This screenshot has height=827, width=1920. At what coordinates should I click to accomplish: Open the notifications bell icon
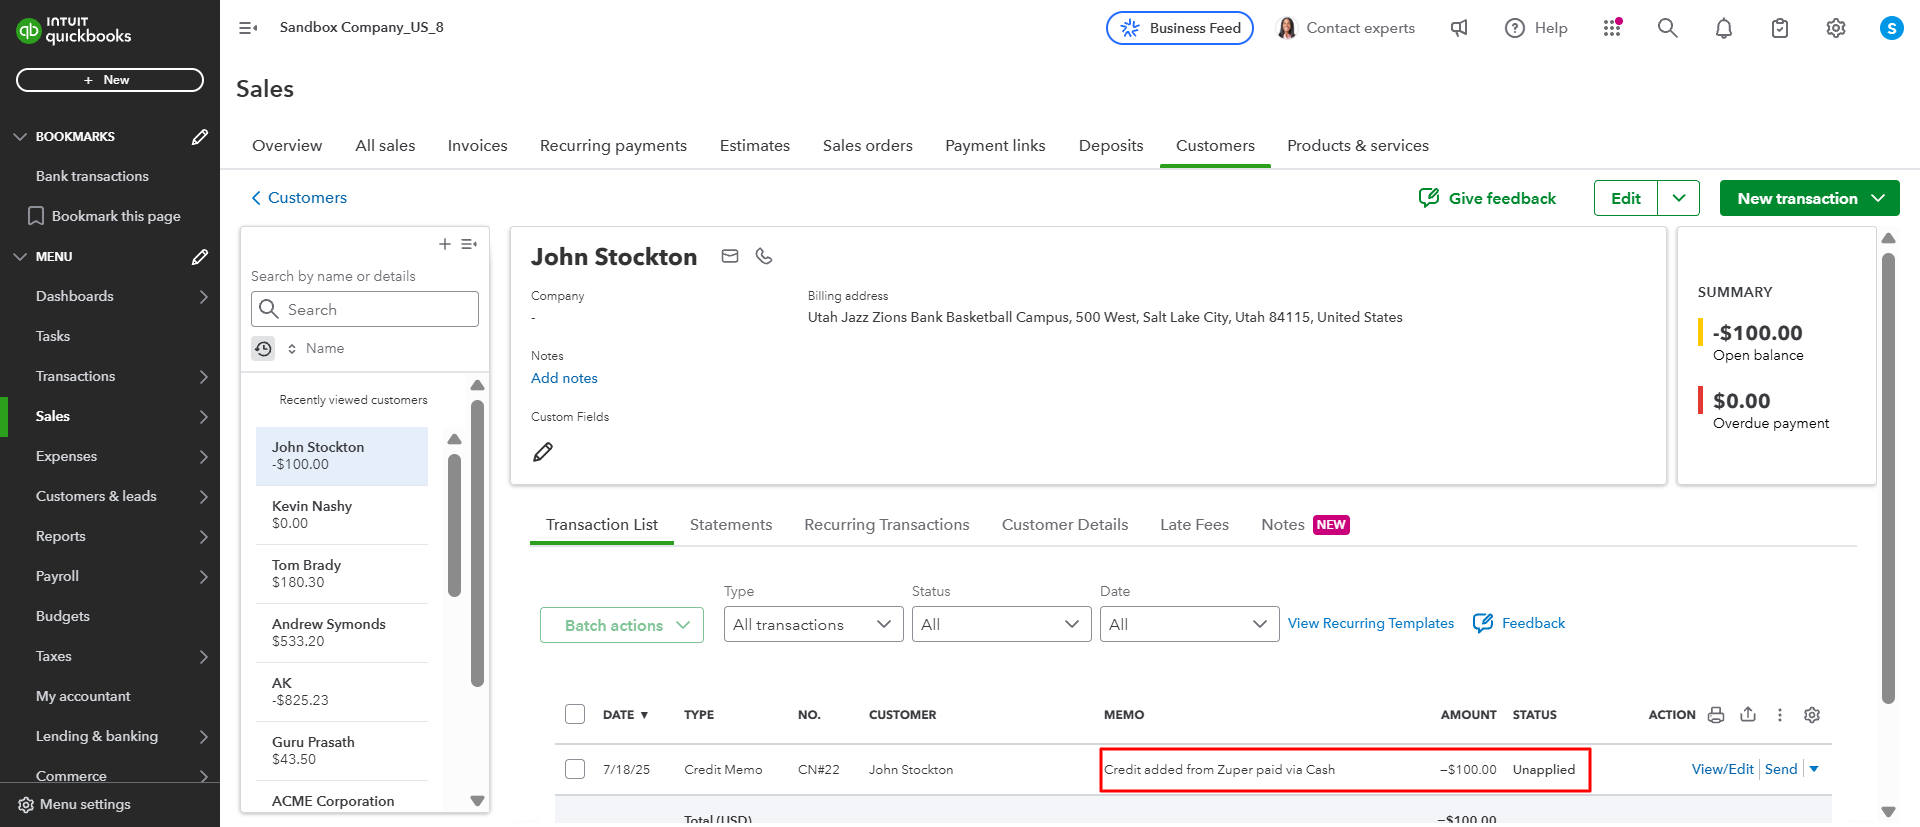1724,28
